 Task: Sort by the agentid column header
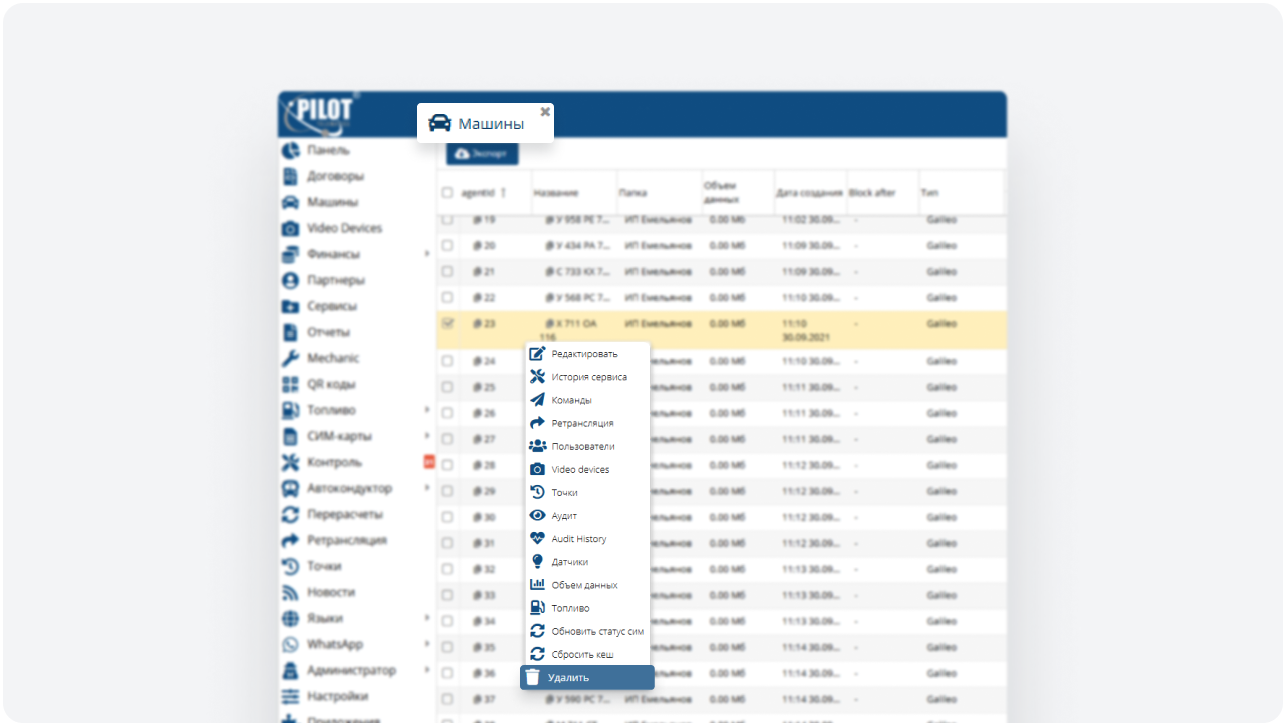[478, 193]
